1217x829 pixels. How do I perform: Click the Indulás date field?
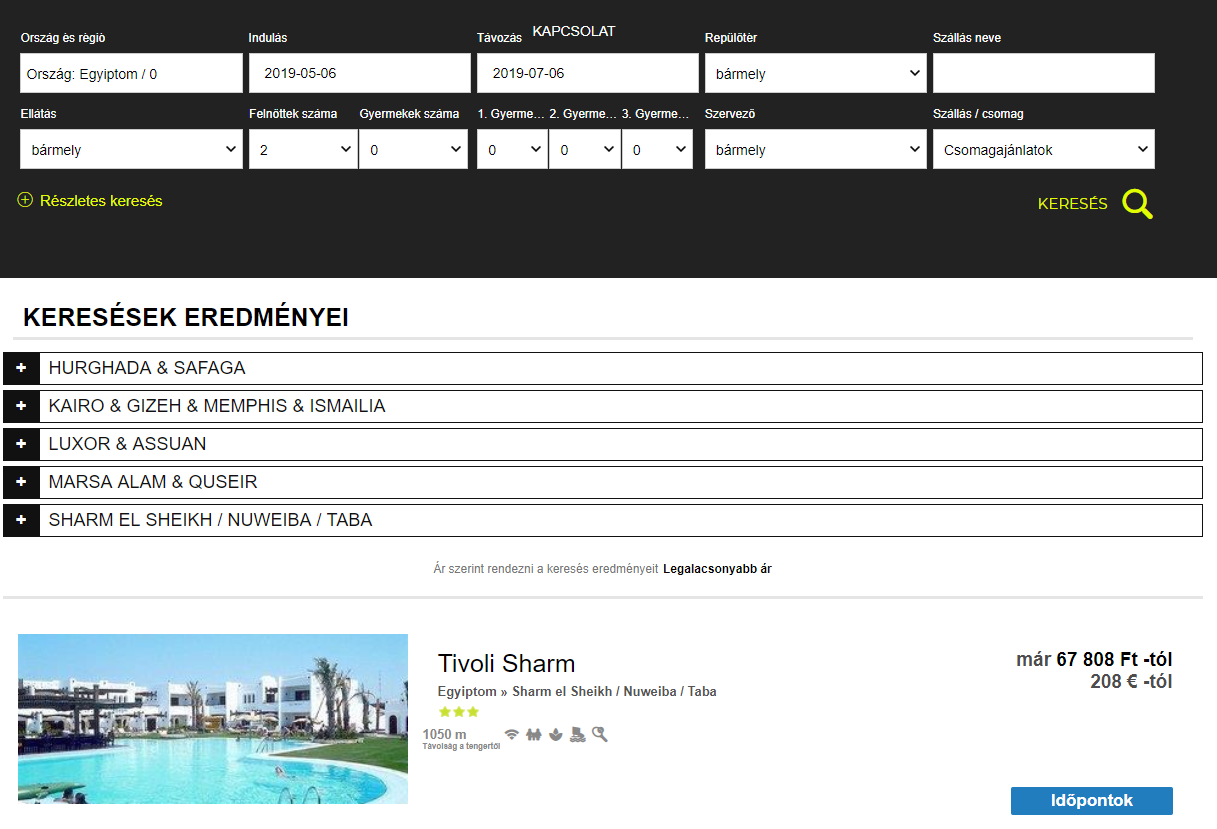pyautogui.click(x=360, y=73)
